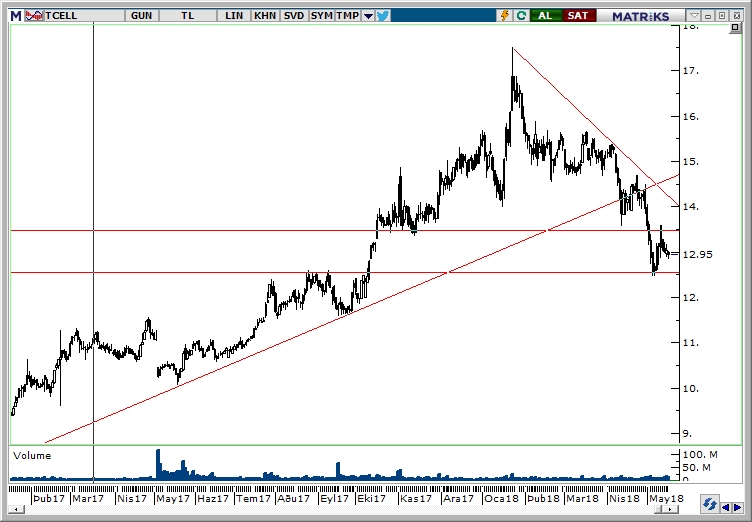Click the Haz17 date axis label

213,498
